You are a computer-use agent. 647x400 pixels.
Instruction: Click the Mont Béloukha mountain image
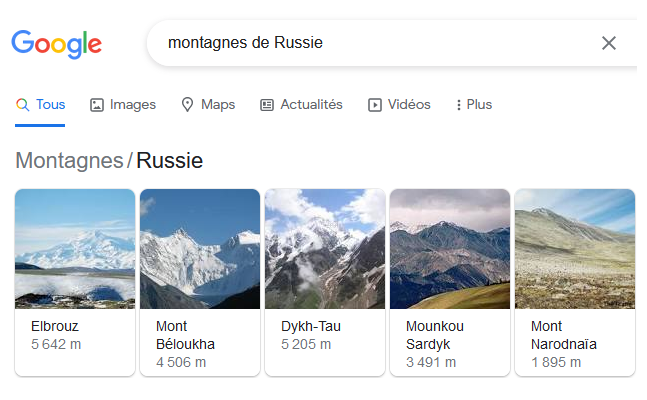[x=200, y=249]
